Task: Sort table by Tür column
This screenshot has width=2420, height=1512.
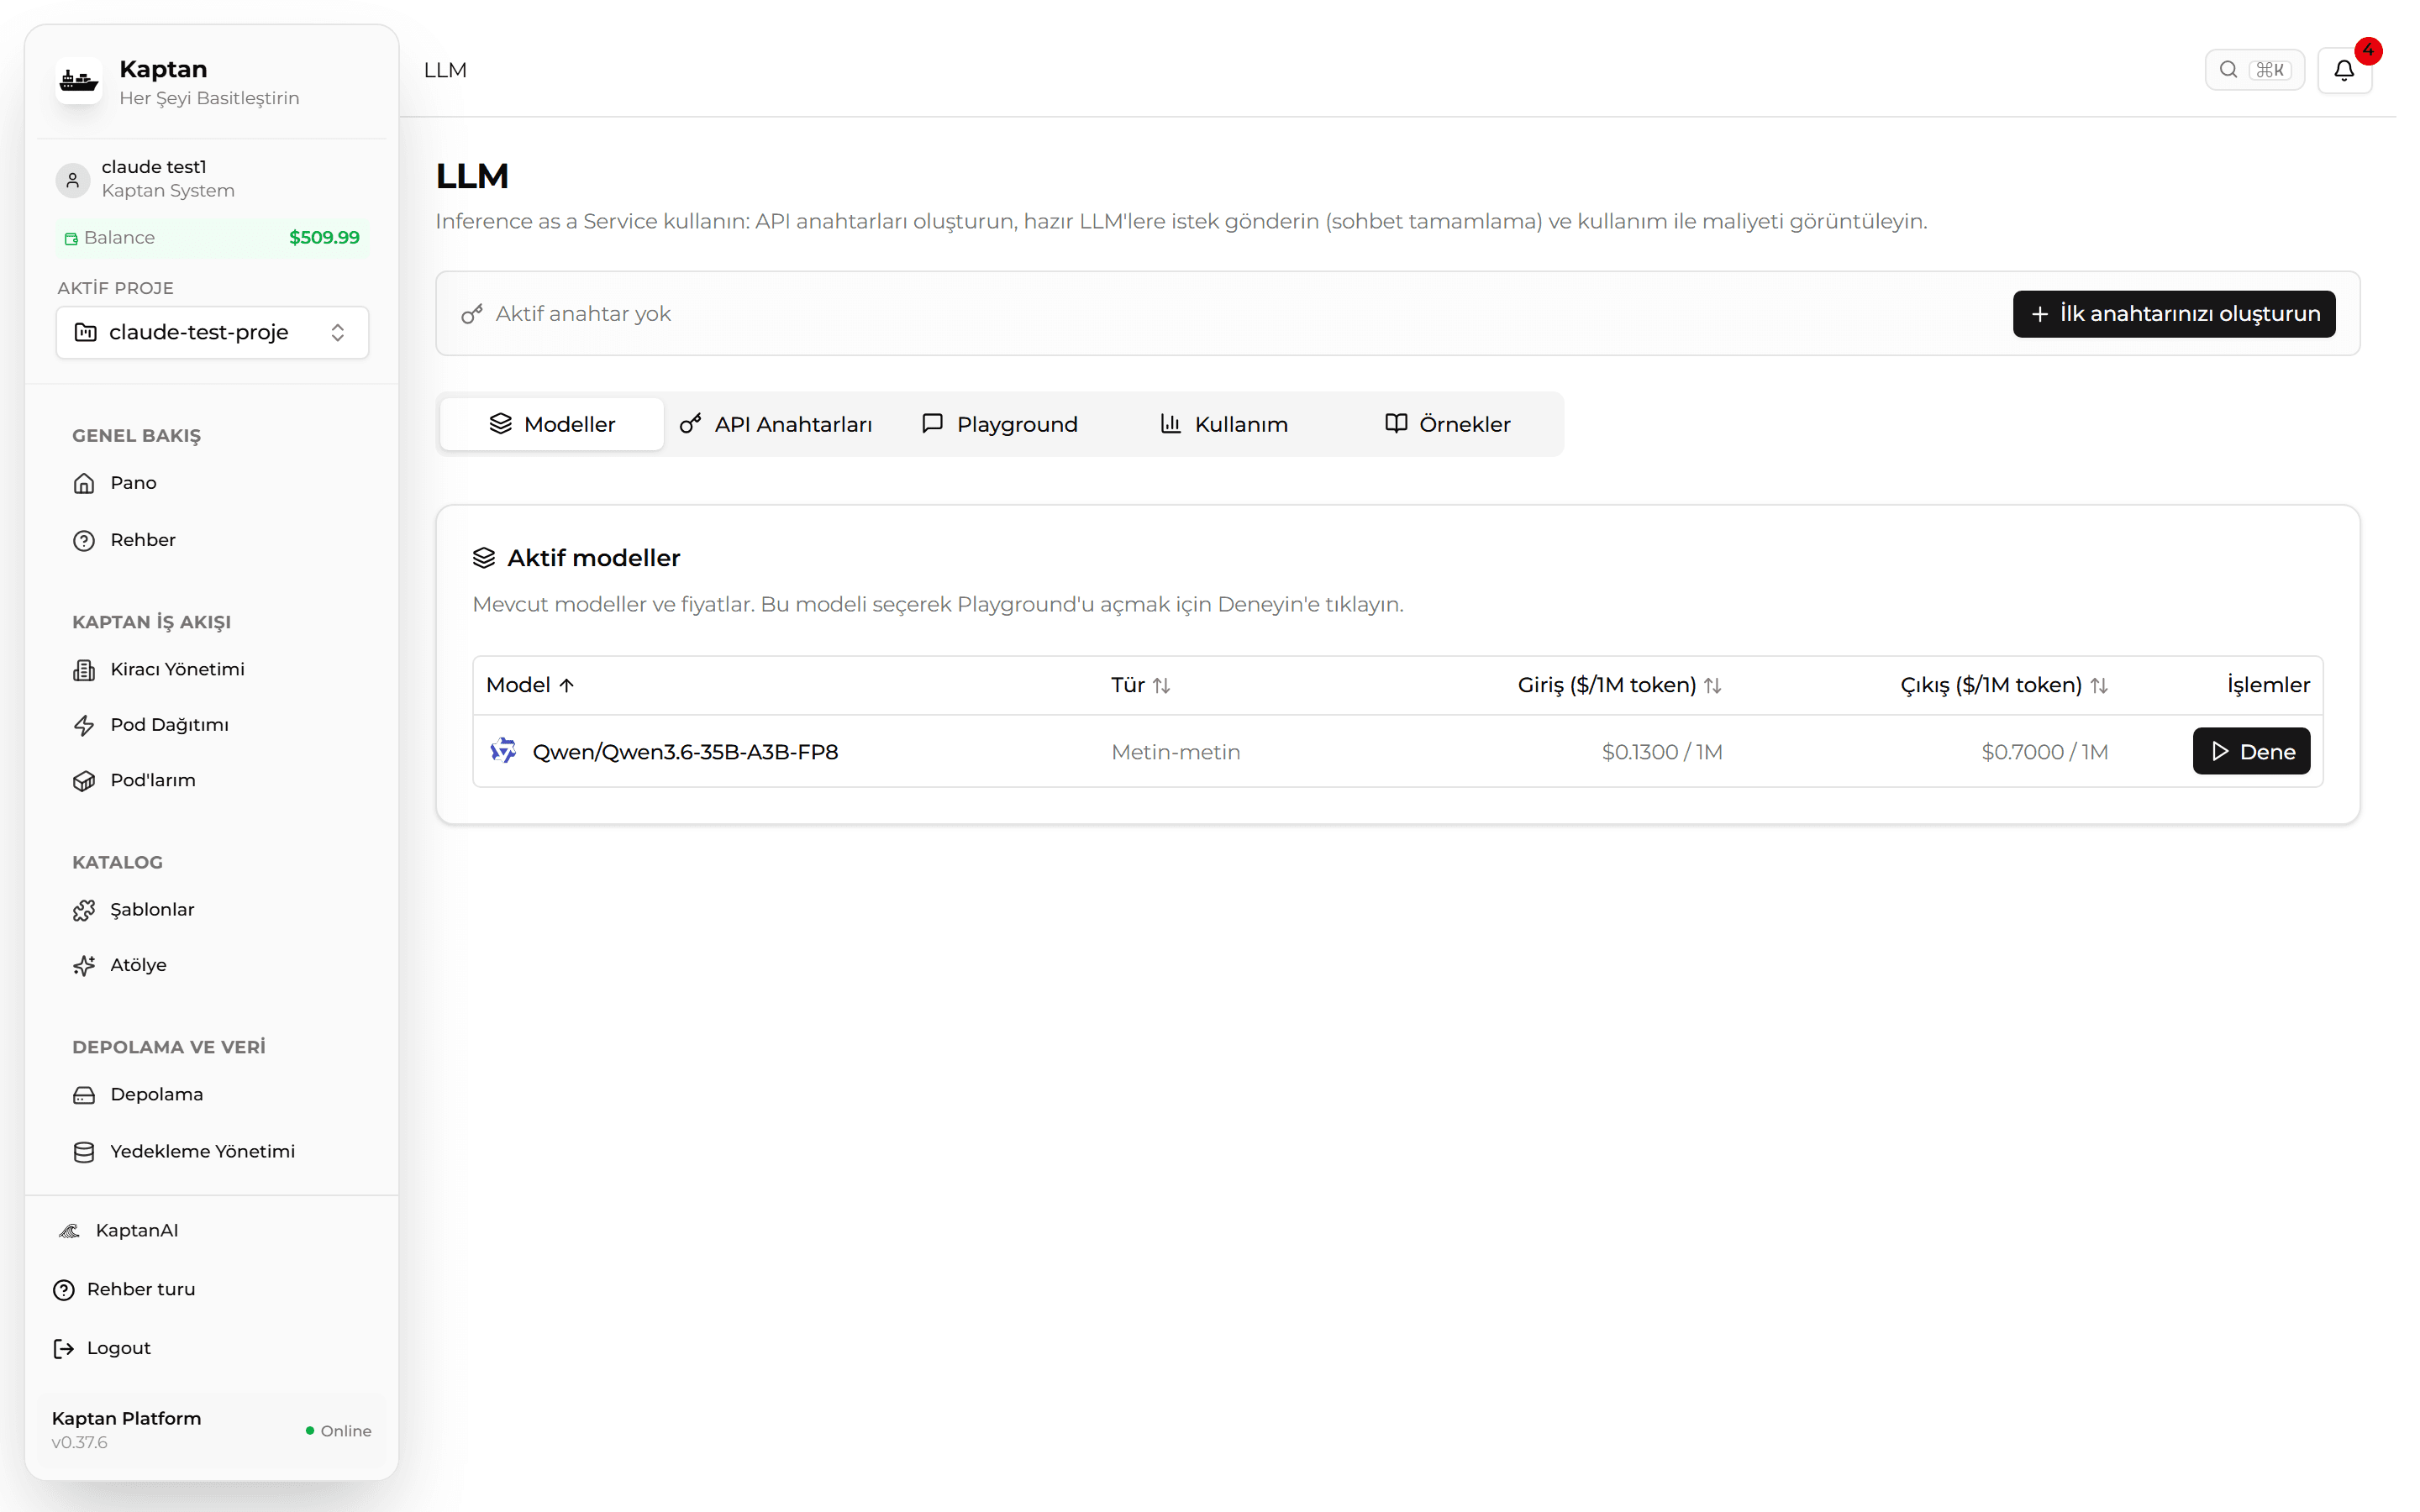Action: [x=1140, y=685]
